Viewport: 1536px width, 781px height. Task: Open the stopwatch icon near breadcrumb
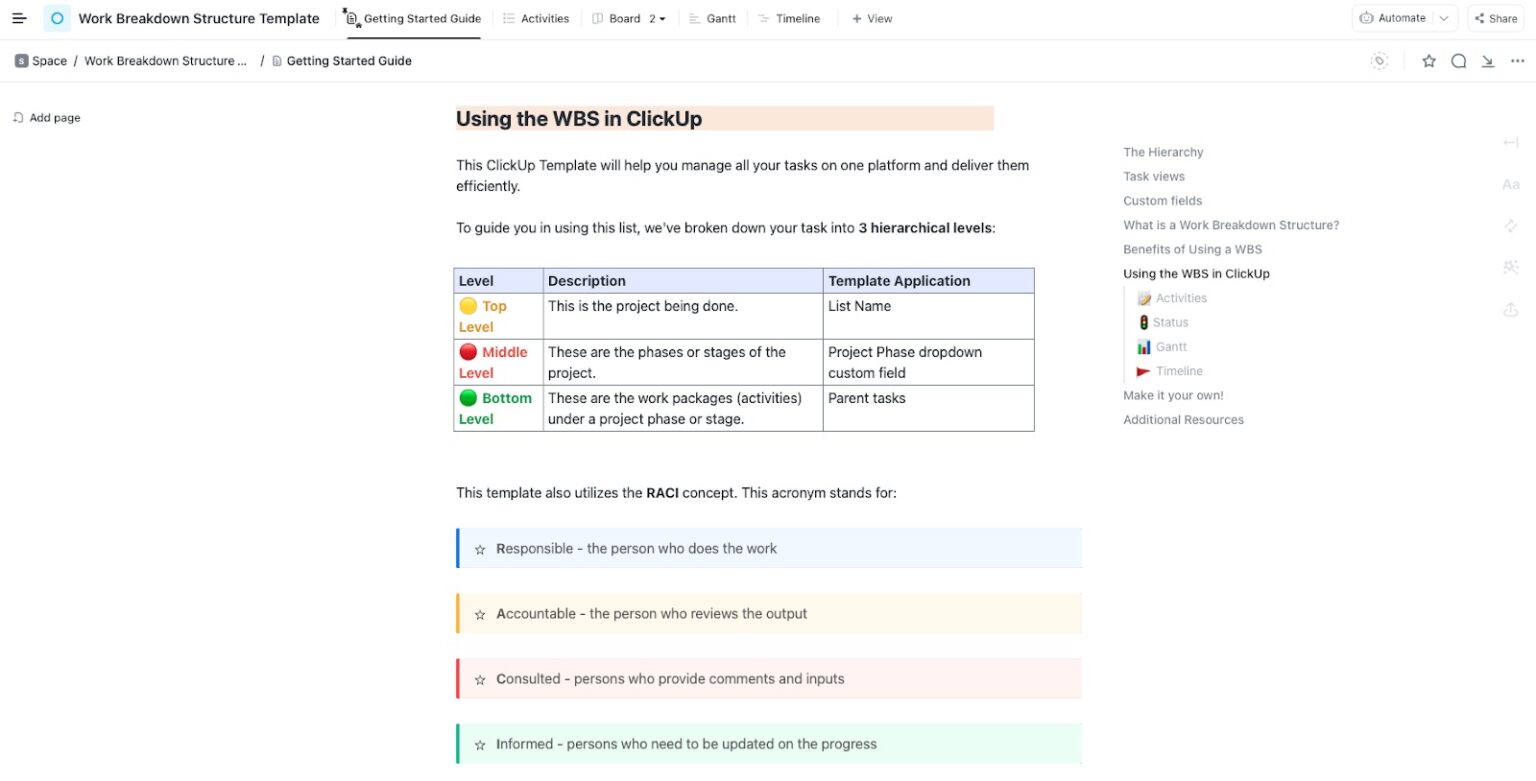coord(1379,61)
